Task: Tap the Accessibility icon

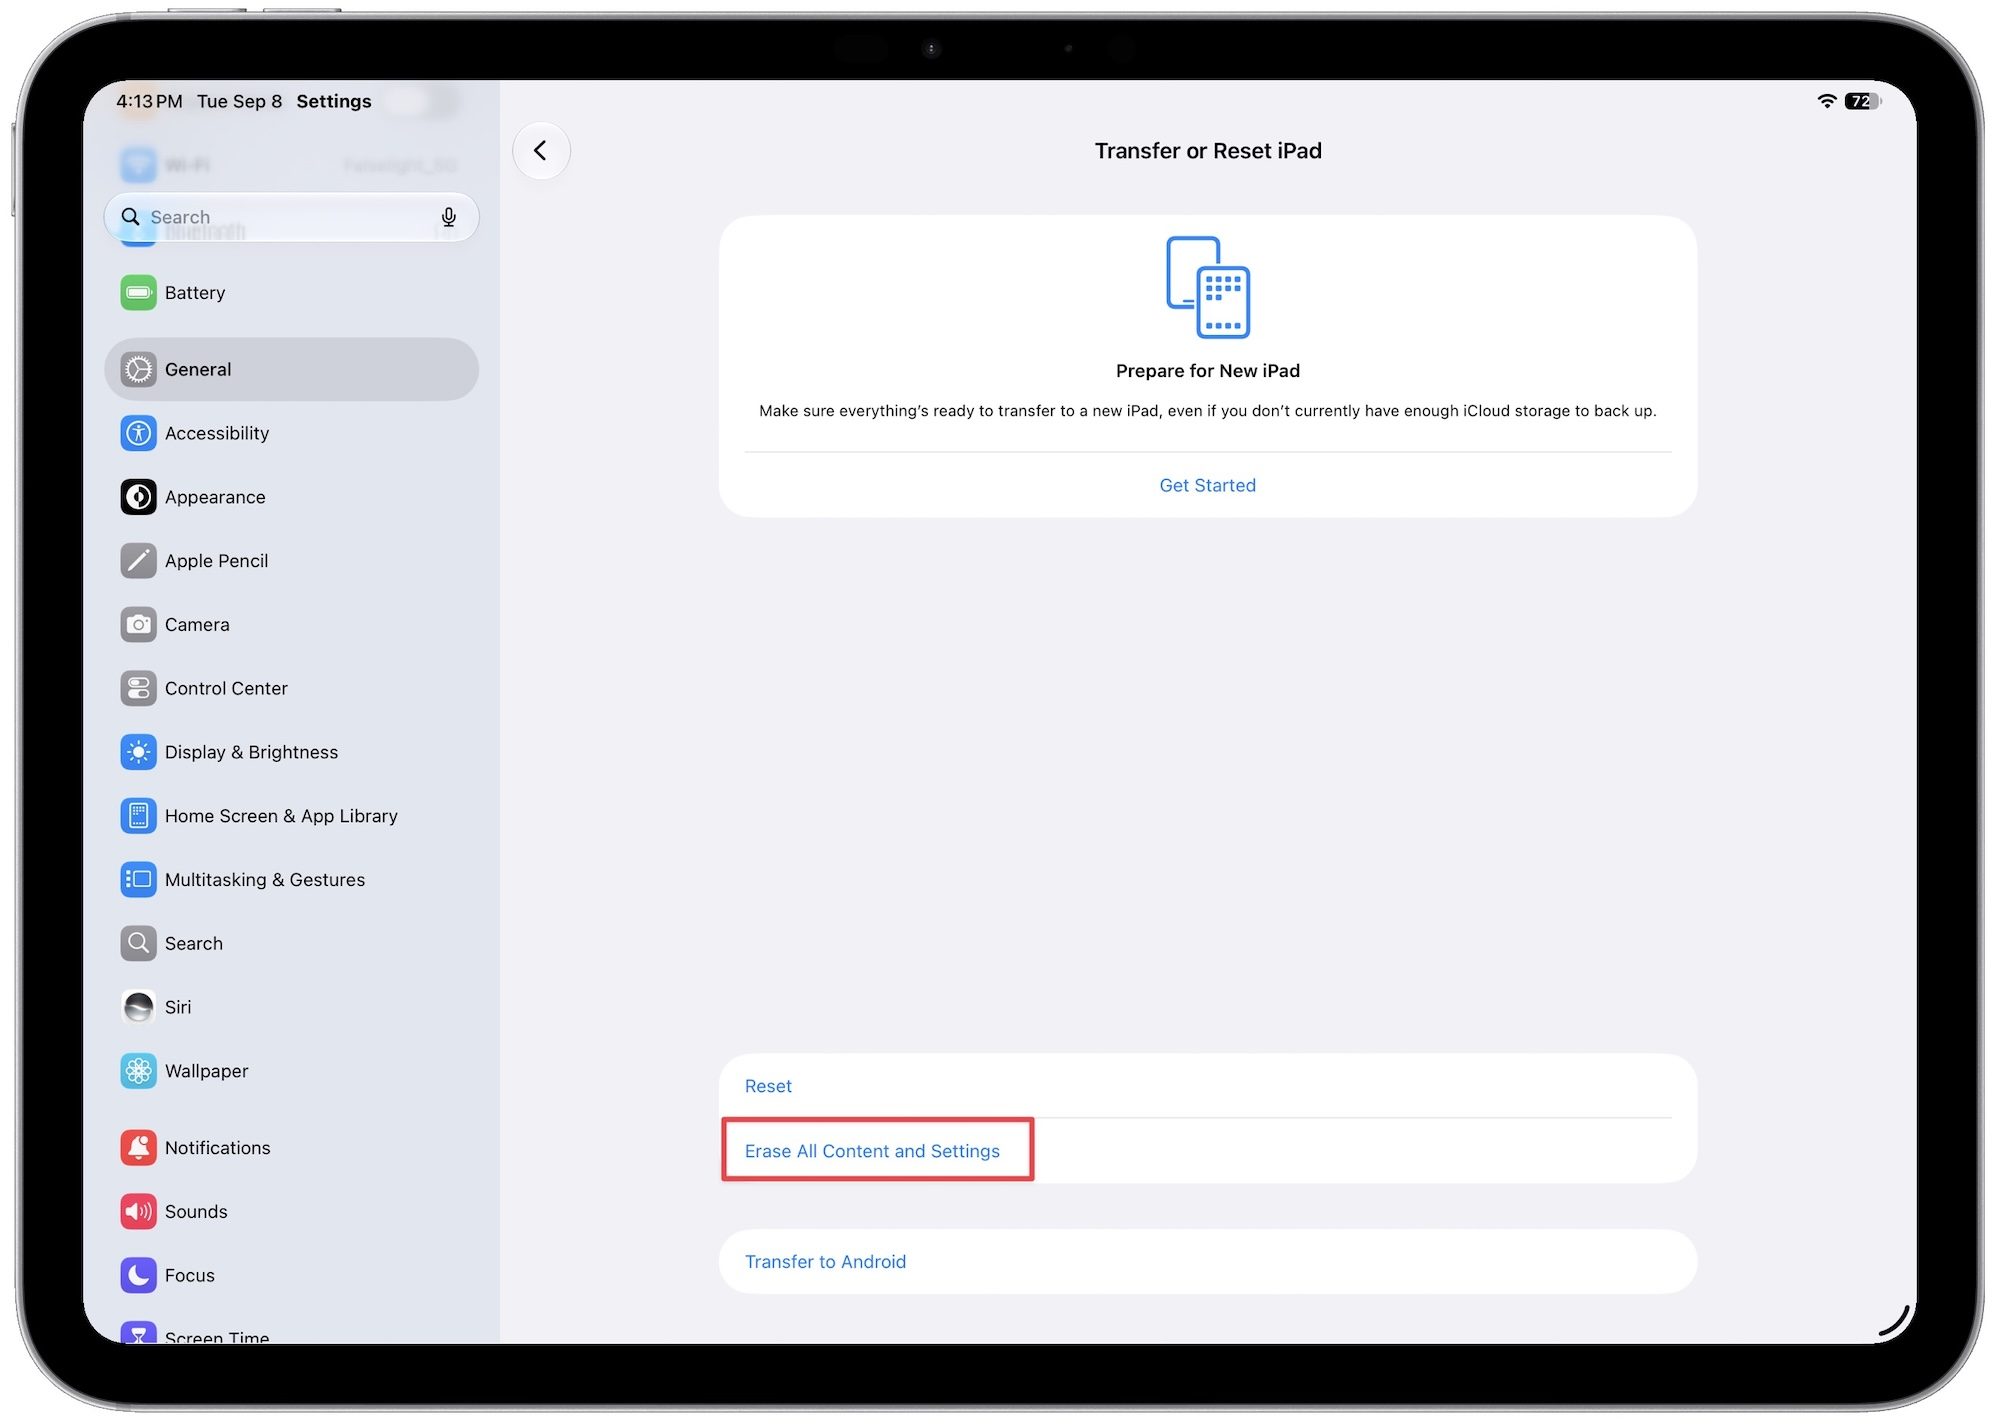Action: pos(138,433)
